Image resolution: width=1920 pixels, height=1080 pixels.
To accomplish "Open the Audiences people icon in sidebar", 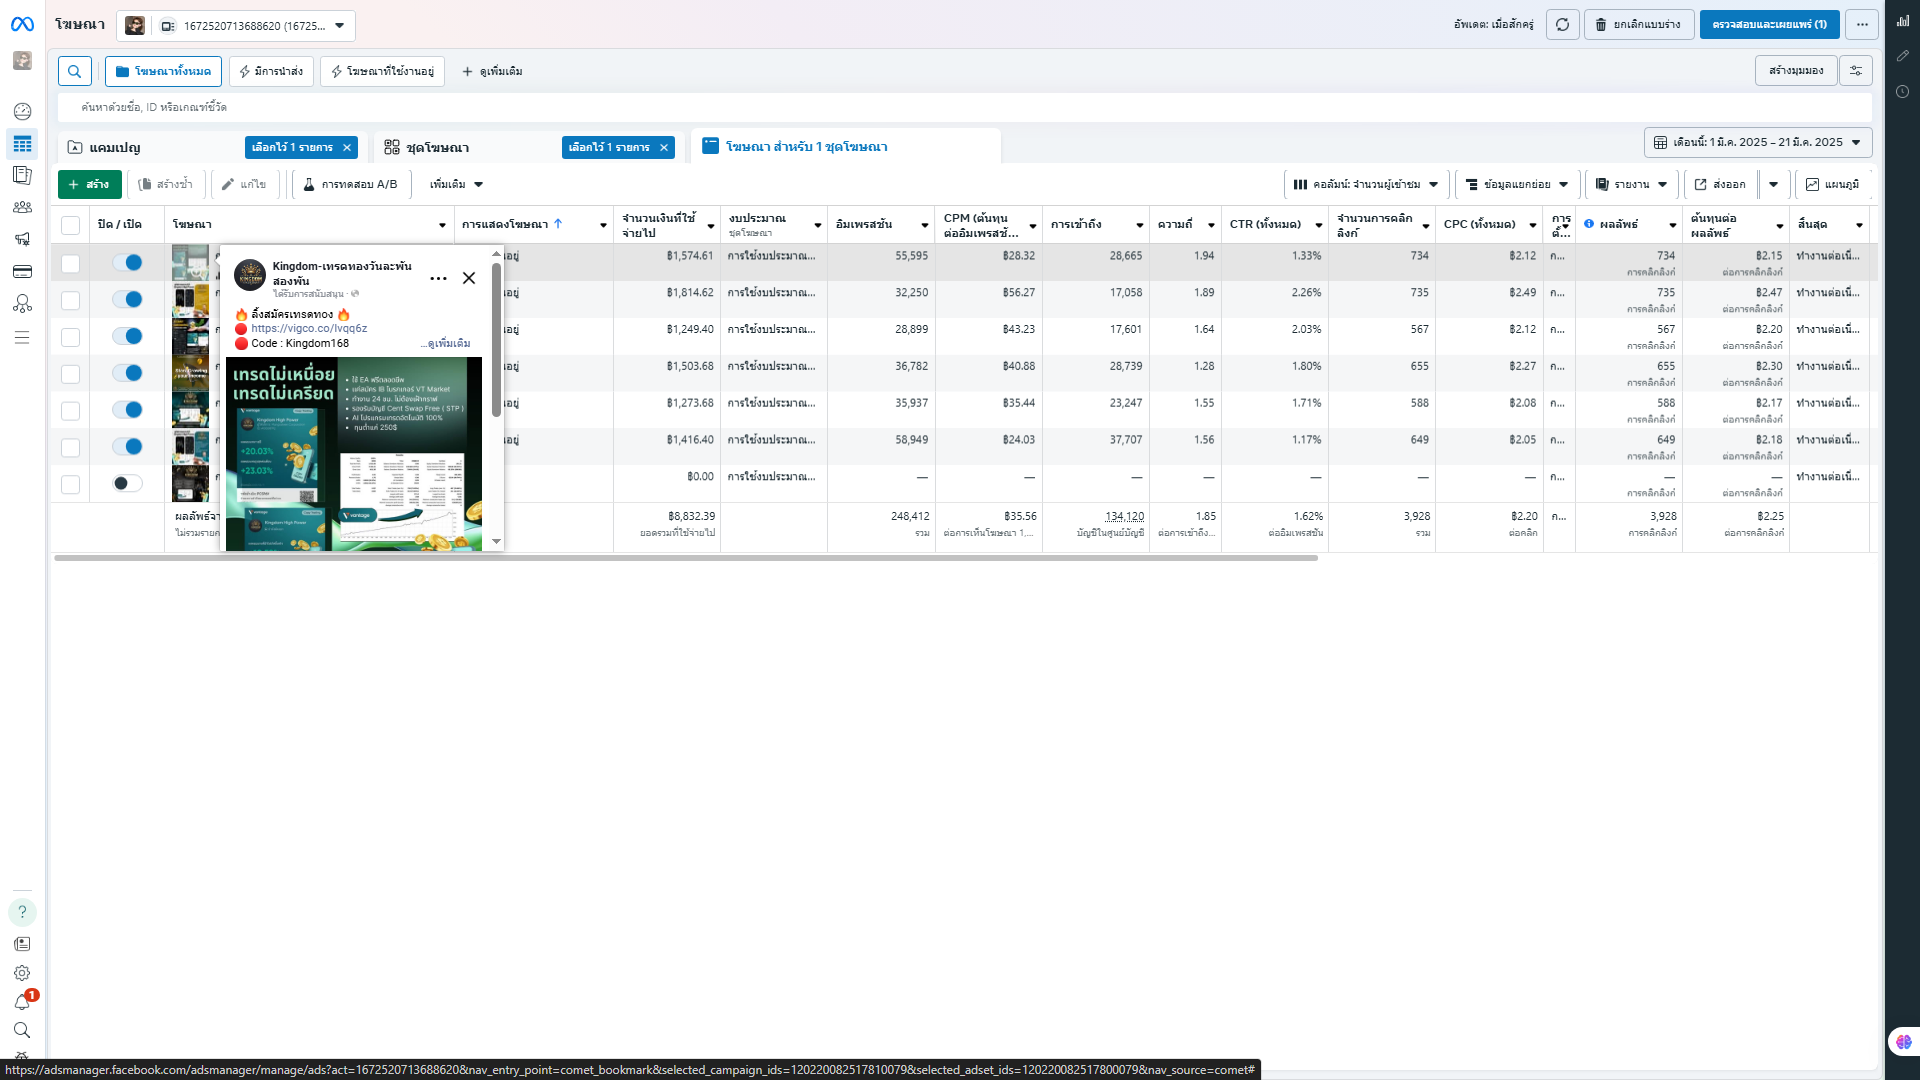I will tap(22, 207).
